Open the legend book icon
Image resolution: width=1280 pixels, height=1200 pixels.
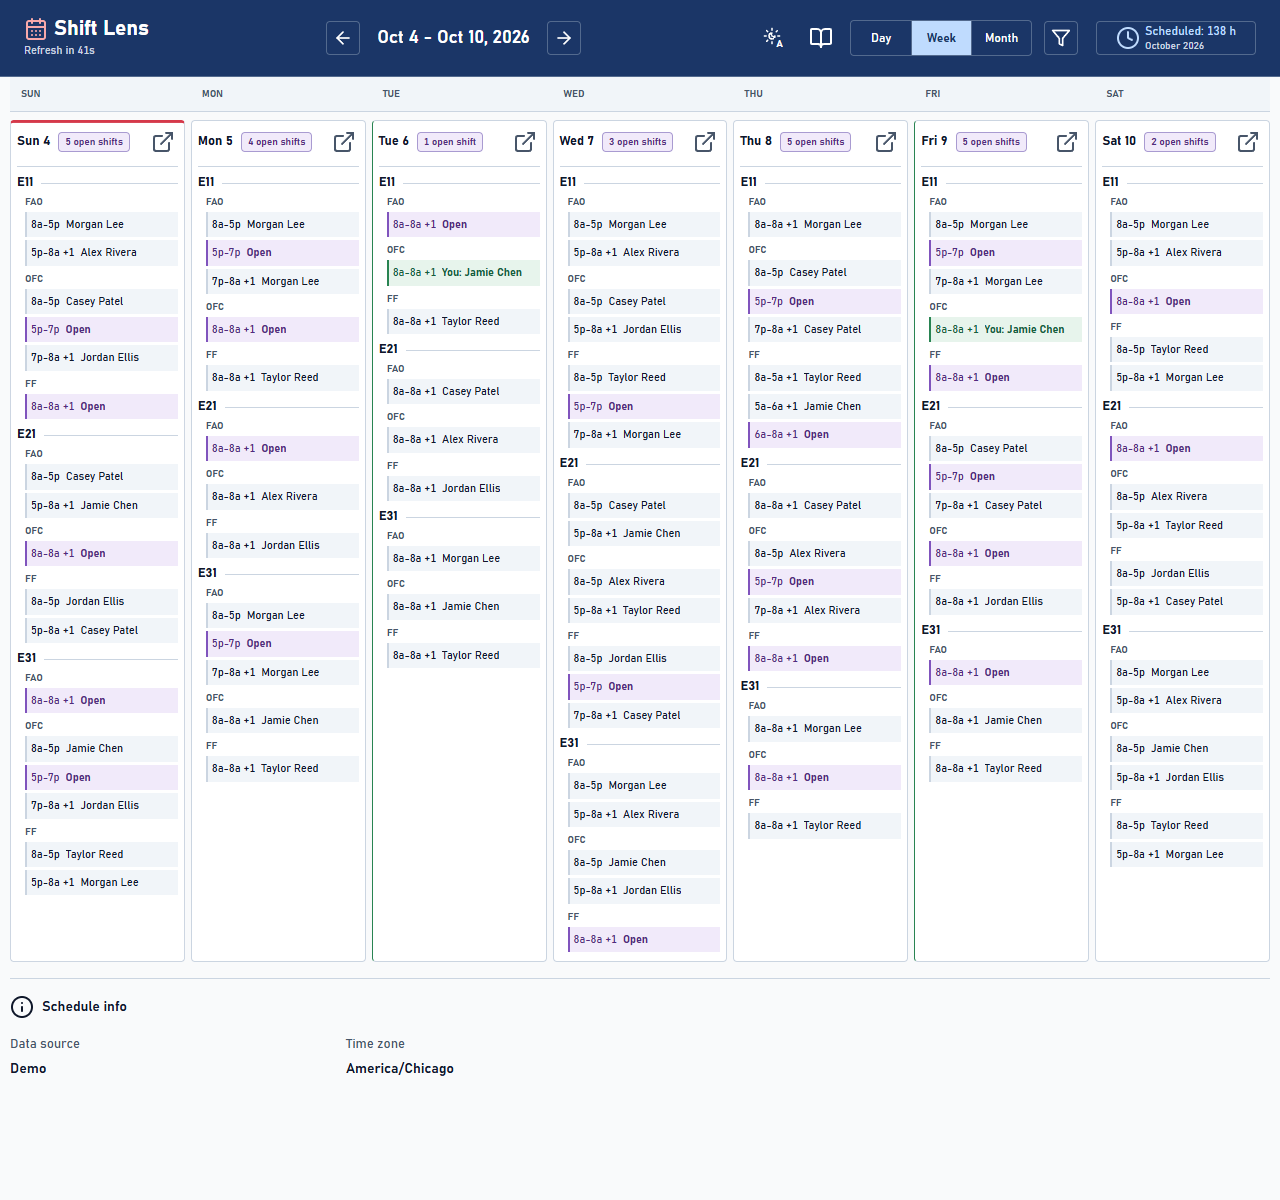point(821,38)
